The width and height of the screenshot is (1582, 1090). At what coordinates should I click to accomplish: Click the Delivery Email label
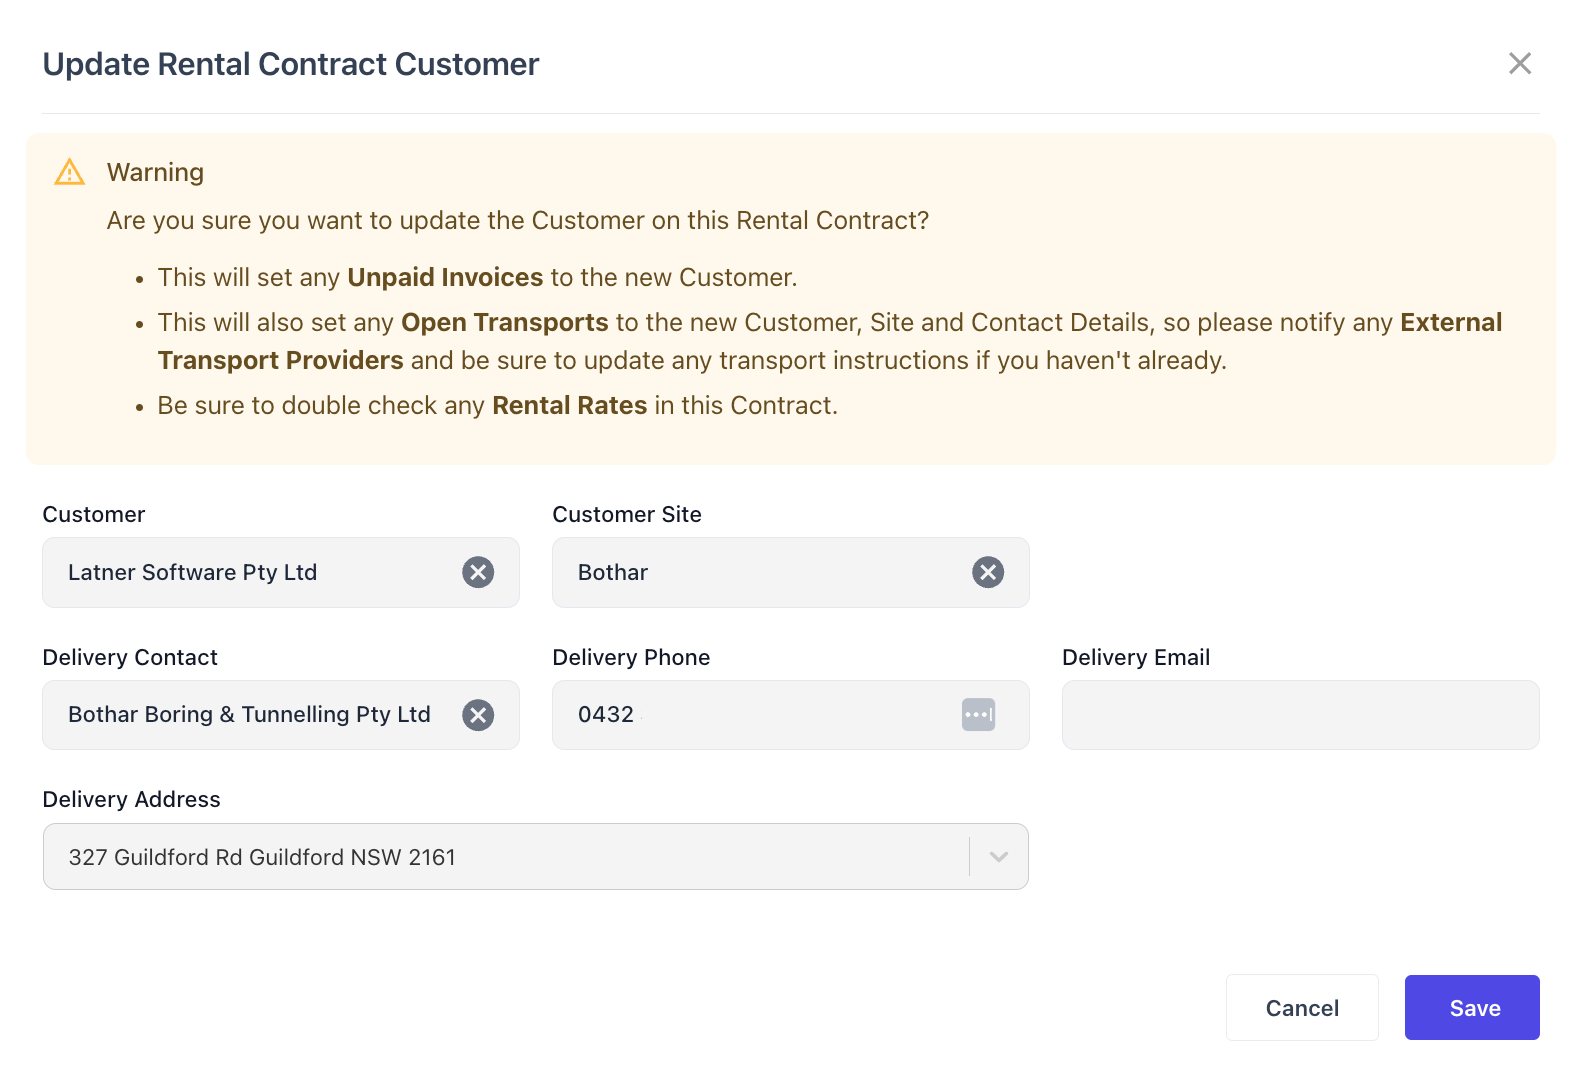tap(1135, 657)
